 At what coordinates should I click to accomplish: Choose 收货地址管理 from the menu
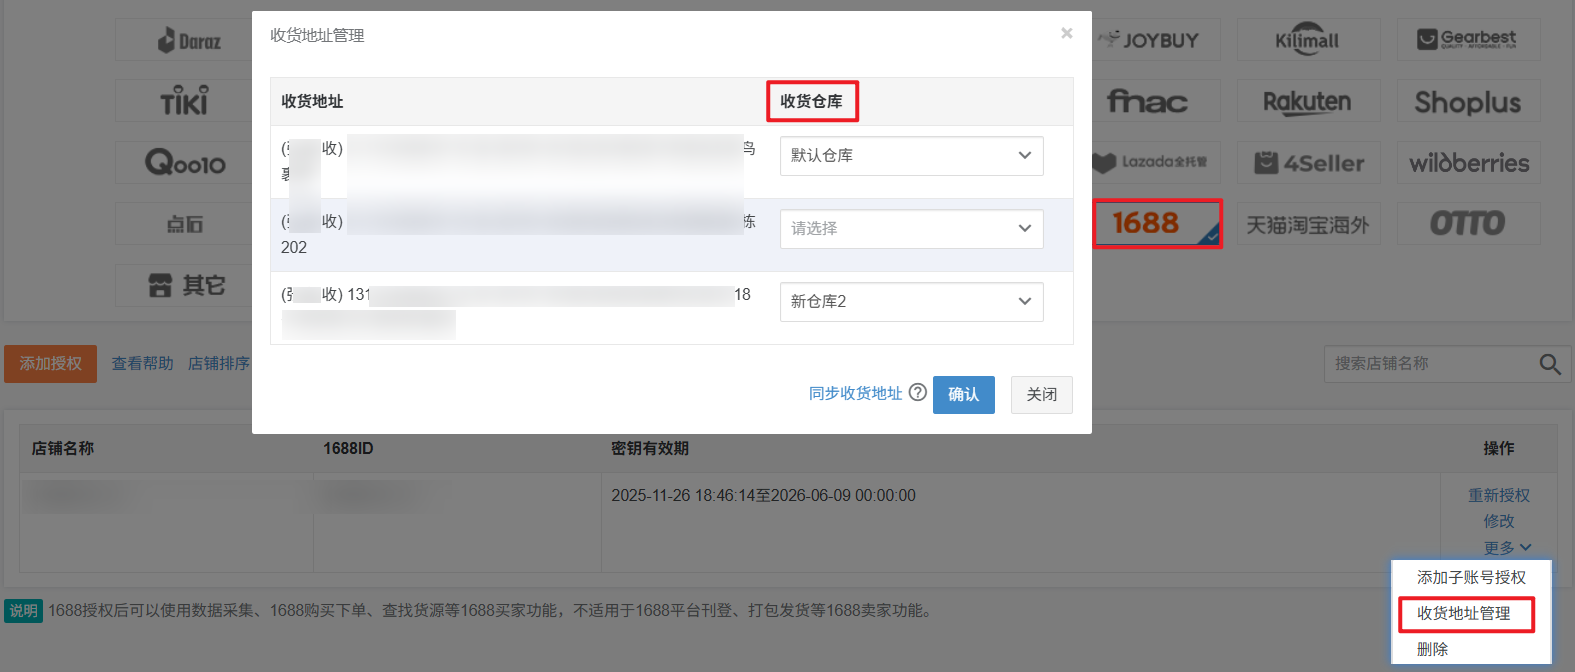(1463, 613)
